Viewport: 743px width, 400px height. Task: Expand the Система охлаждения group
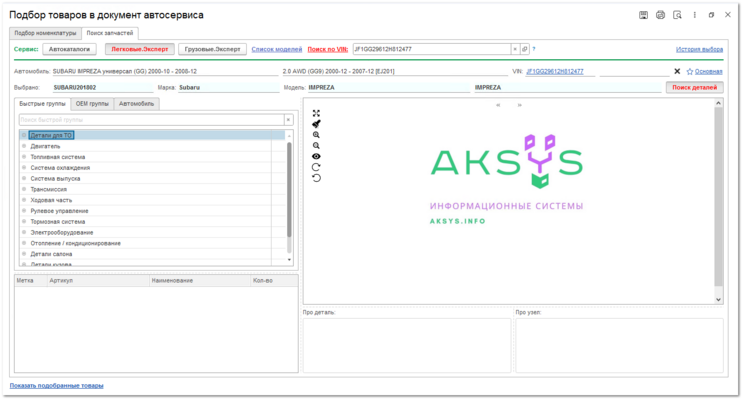click(24, 168)
